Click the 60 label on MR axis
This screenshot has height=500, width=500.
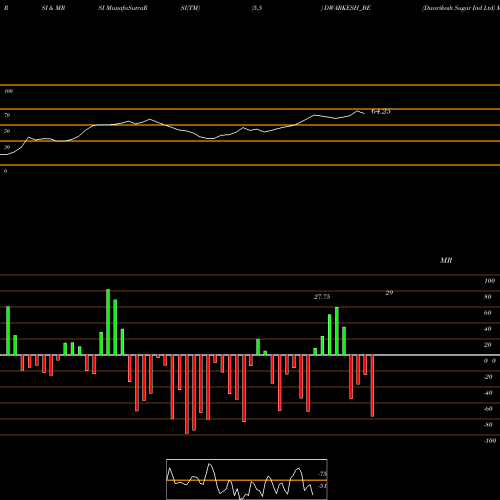[488, 313]
